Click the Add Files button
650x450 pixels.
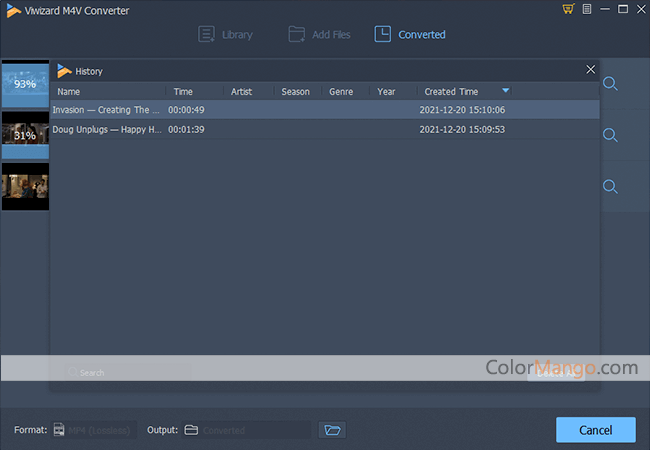[x=319, y=34]
